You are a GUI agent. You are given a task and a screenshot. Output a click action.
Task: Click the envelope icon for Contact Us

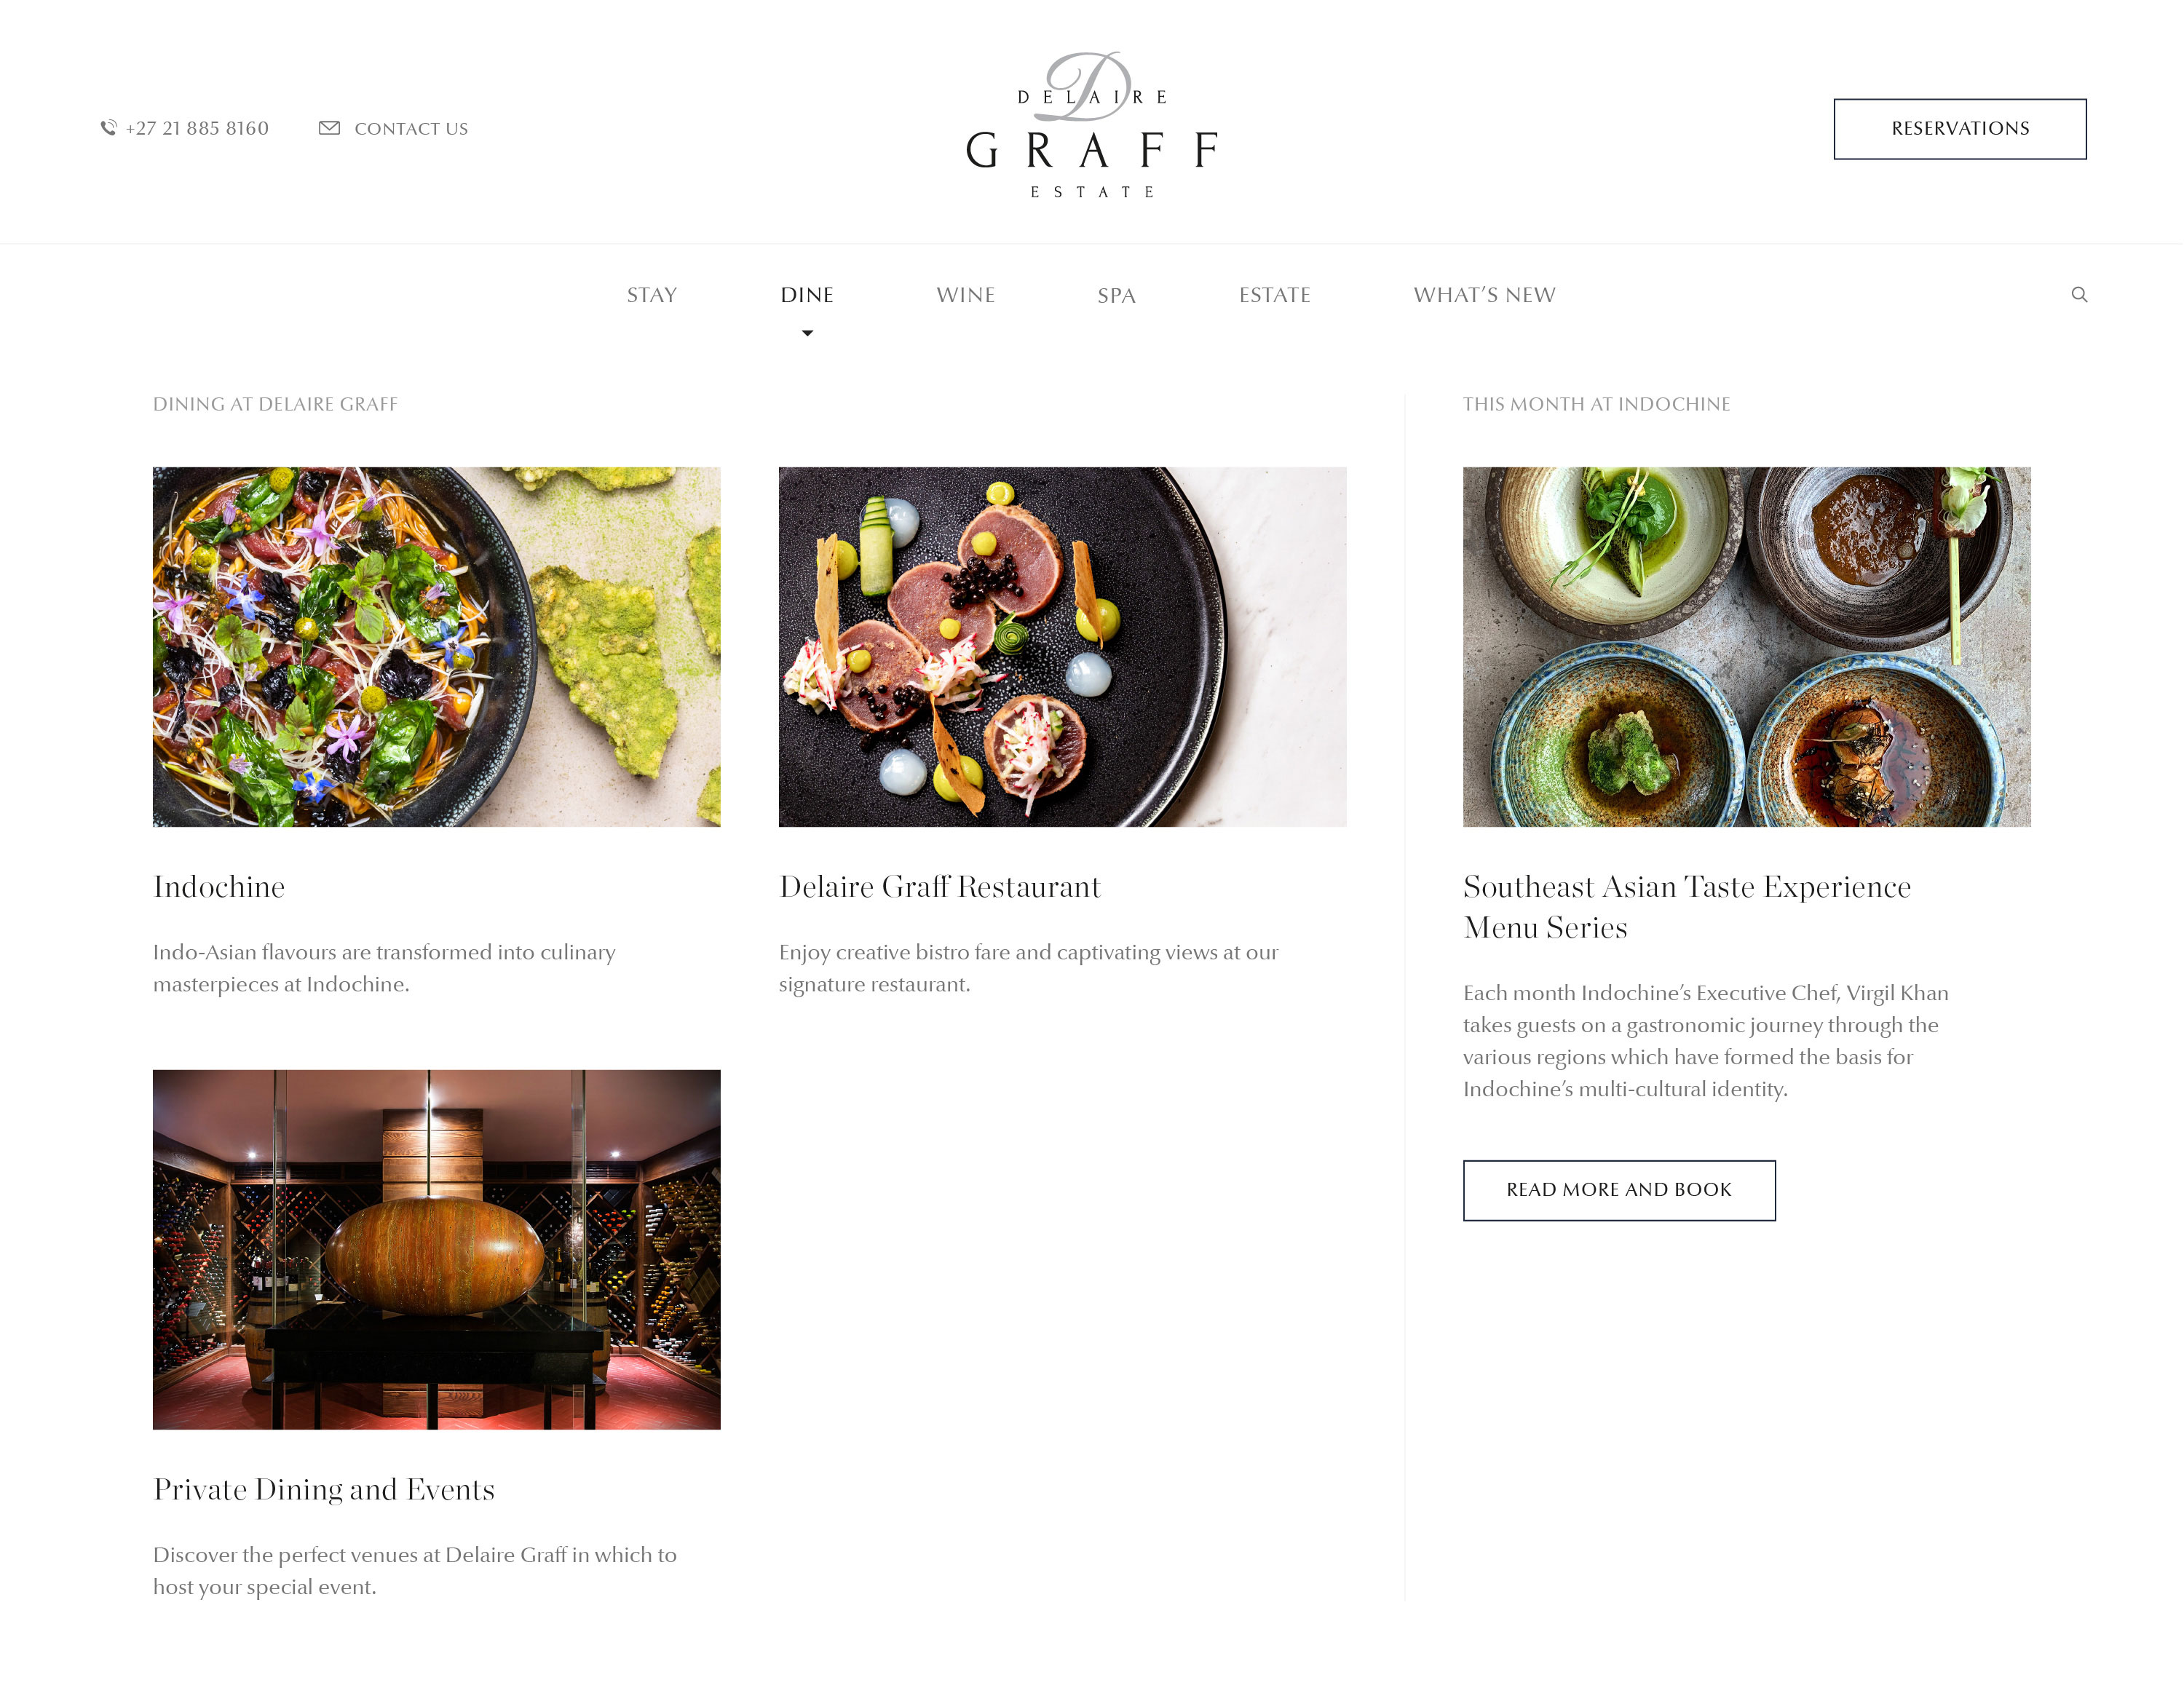click(329, 128)
